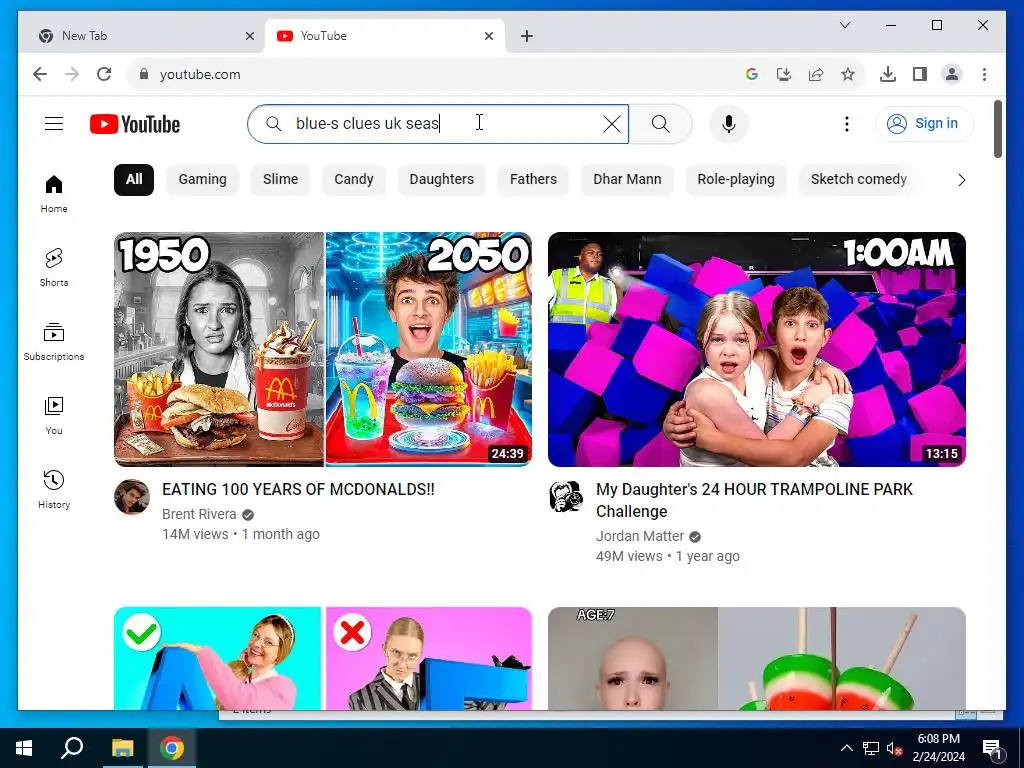
Task: Click the install app icon in address bar
Action: pos(784,74)
